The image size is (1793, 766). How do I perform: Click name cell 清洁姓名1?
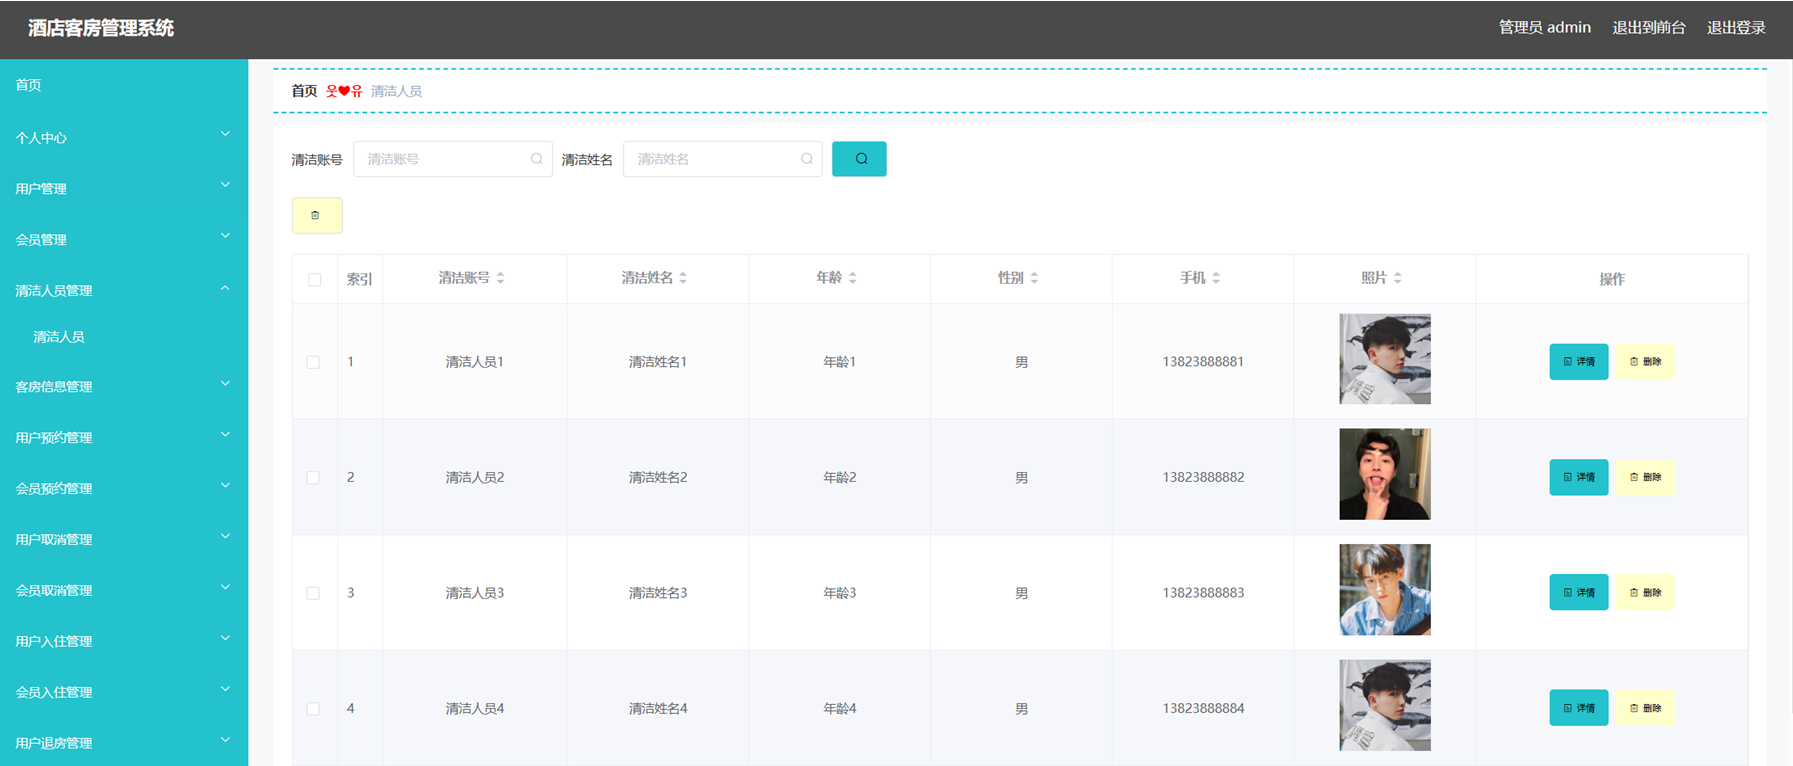[x=658, y=362]
